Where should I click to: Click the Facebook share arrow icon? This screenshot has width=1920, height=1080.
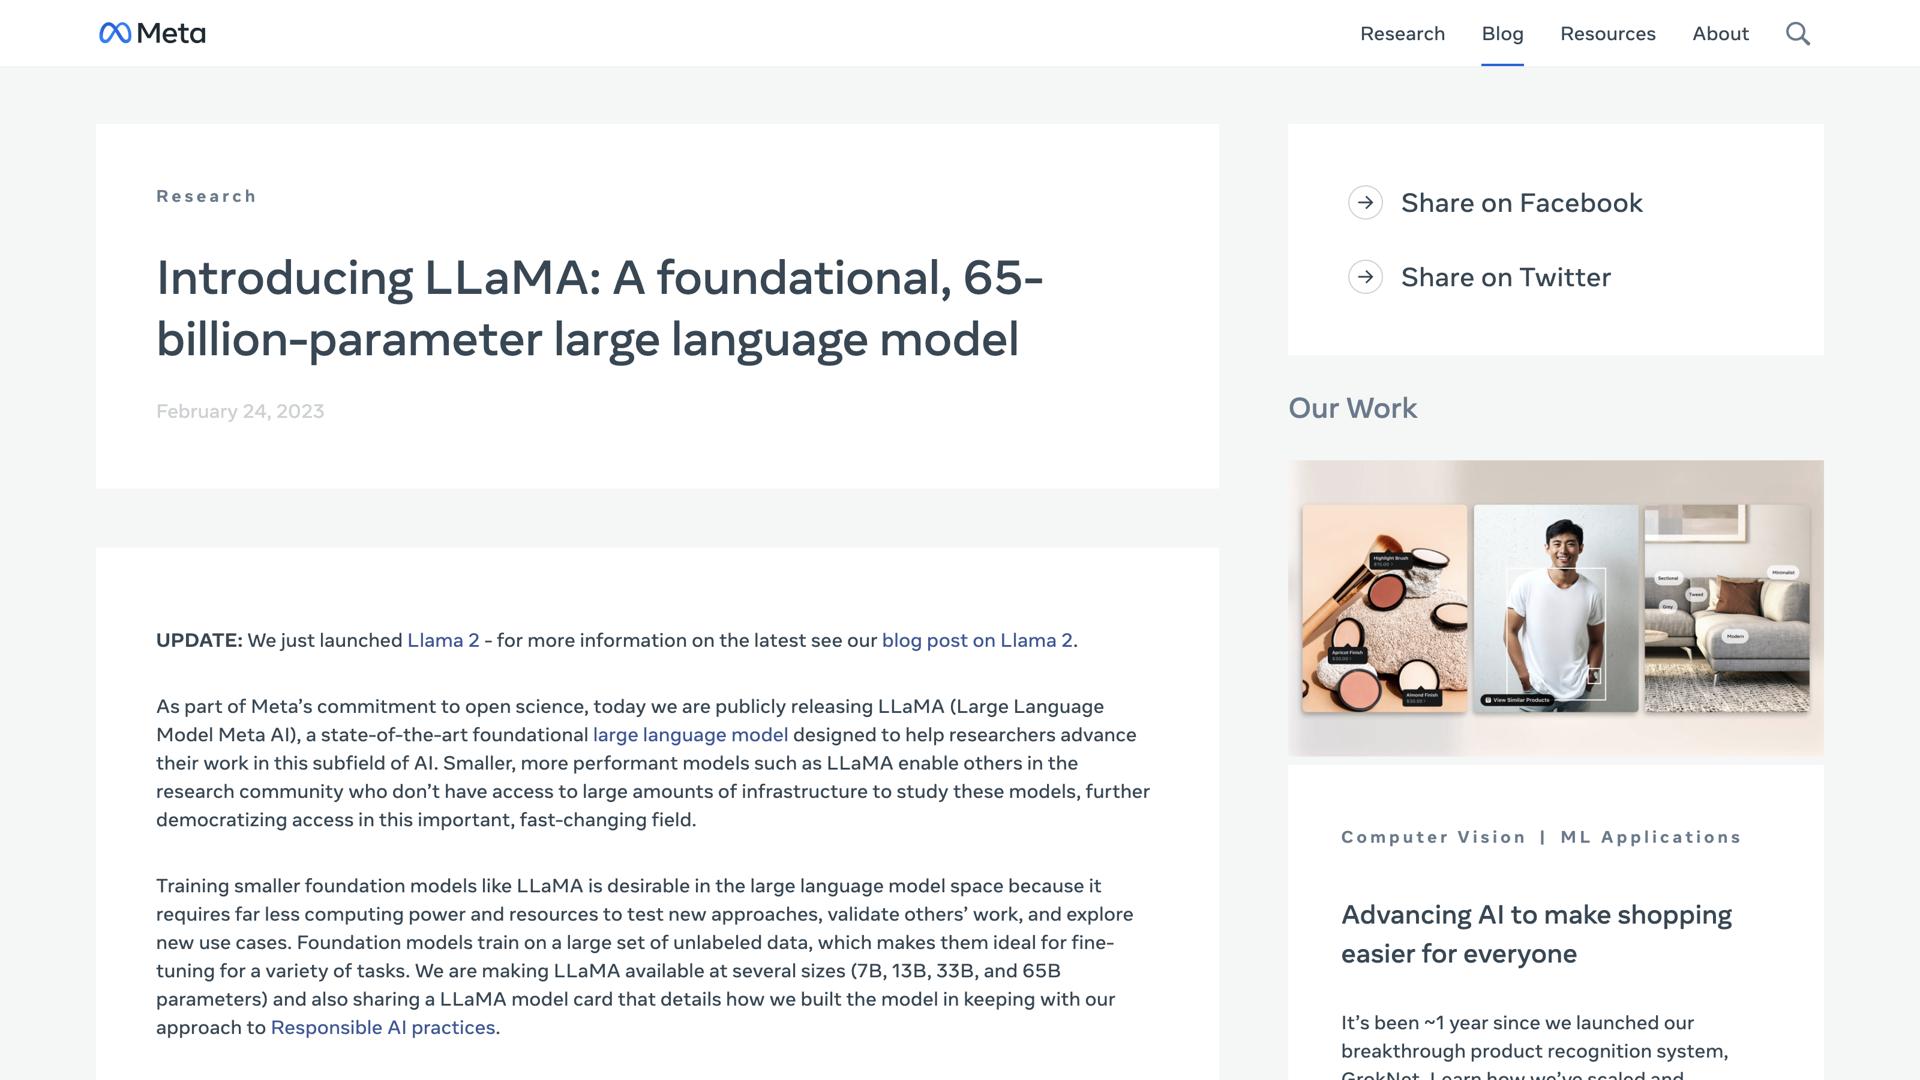tap(1365, 203)
